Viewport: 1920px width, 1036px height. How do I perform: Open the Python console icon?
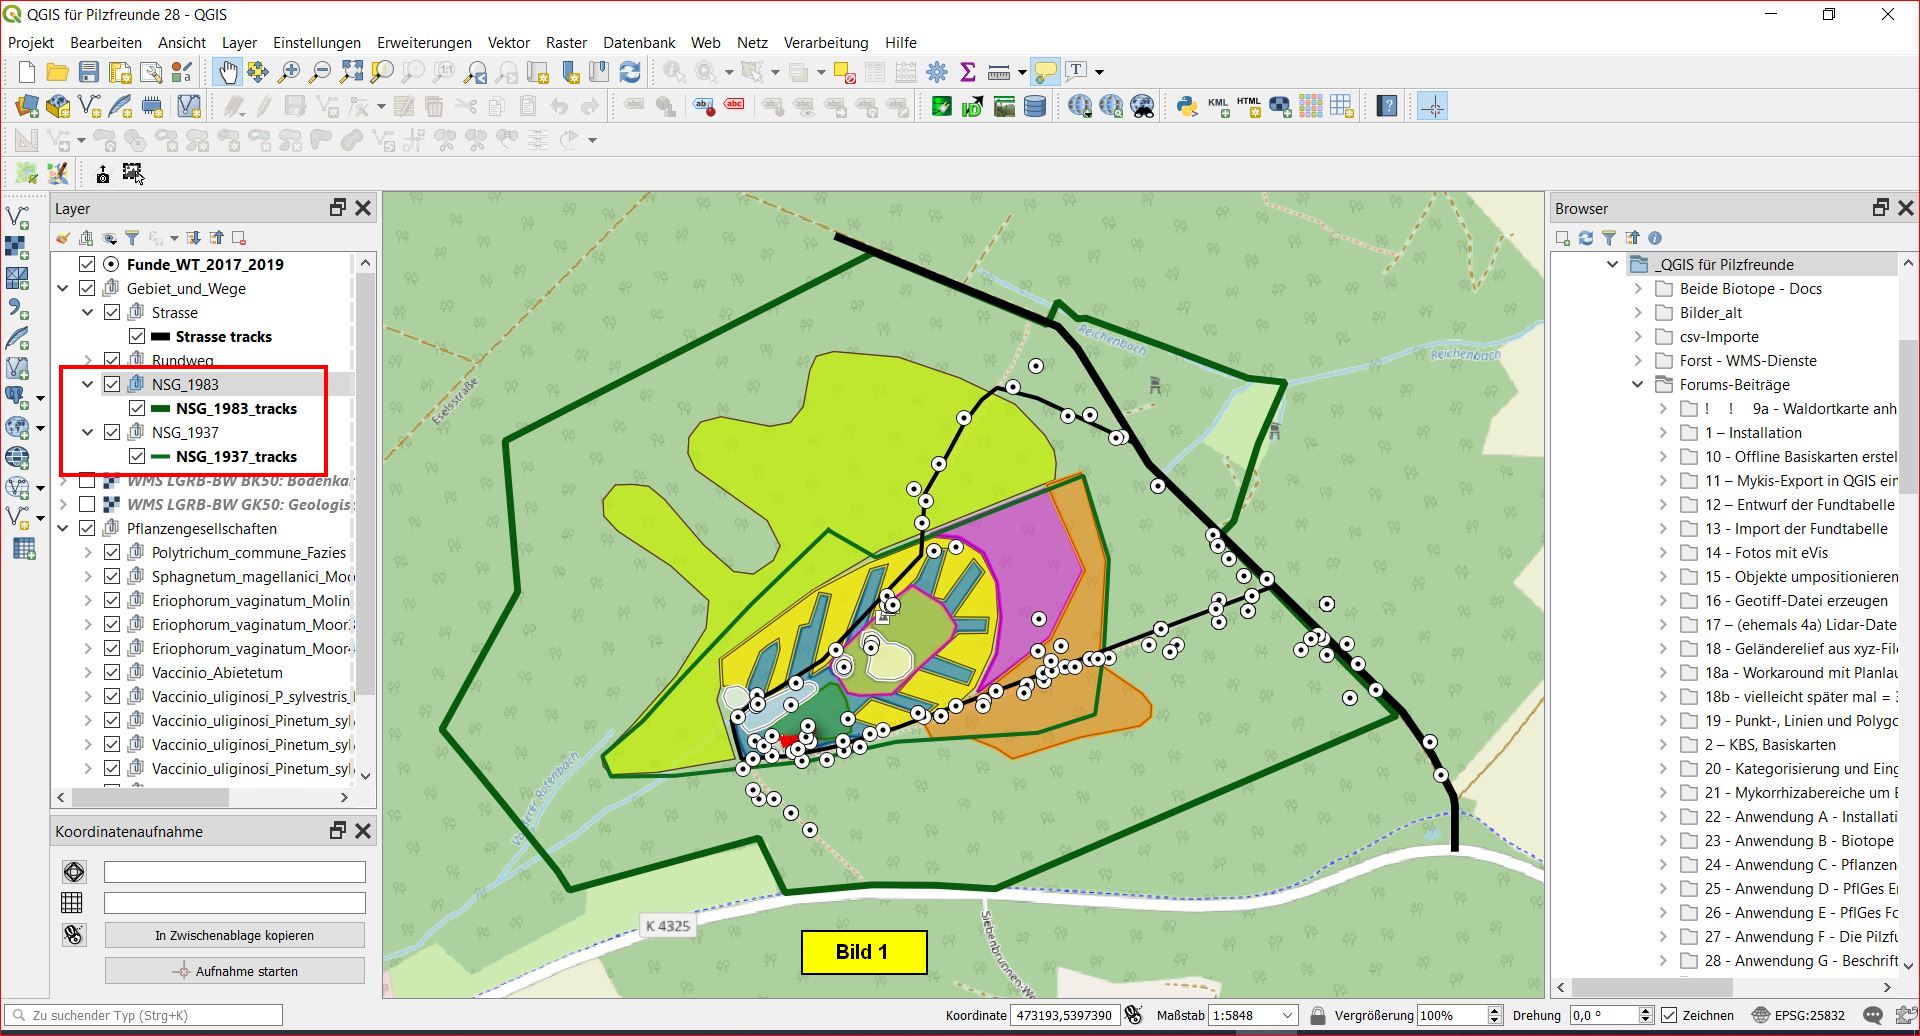point(1186,106)
